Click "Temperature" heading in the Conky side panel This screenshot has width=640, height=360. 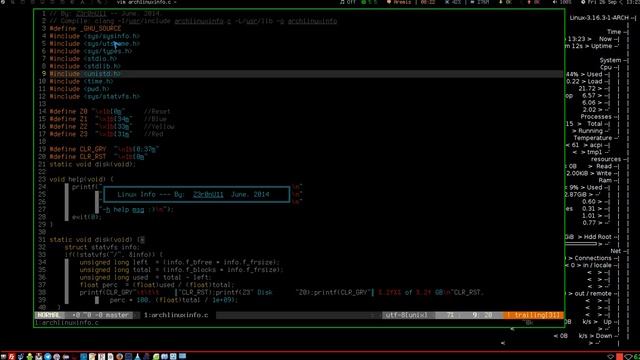click(592, 138)
